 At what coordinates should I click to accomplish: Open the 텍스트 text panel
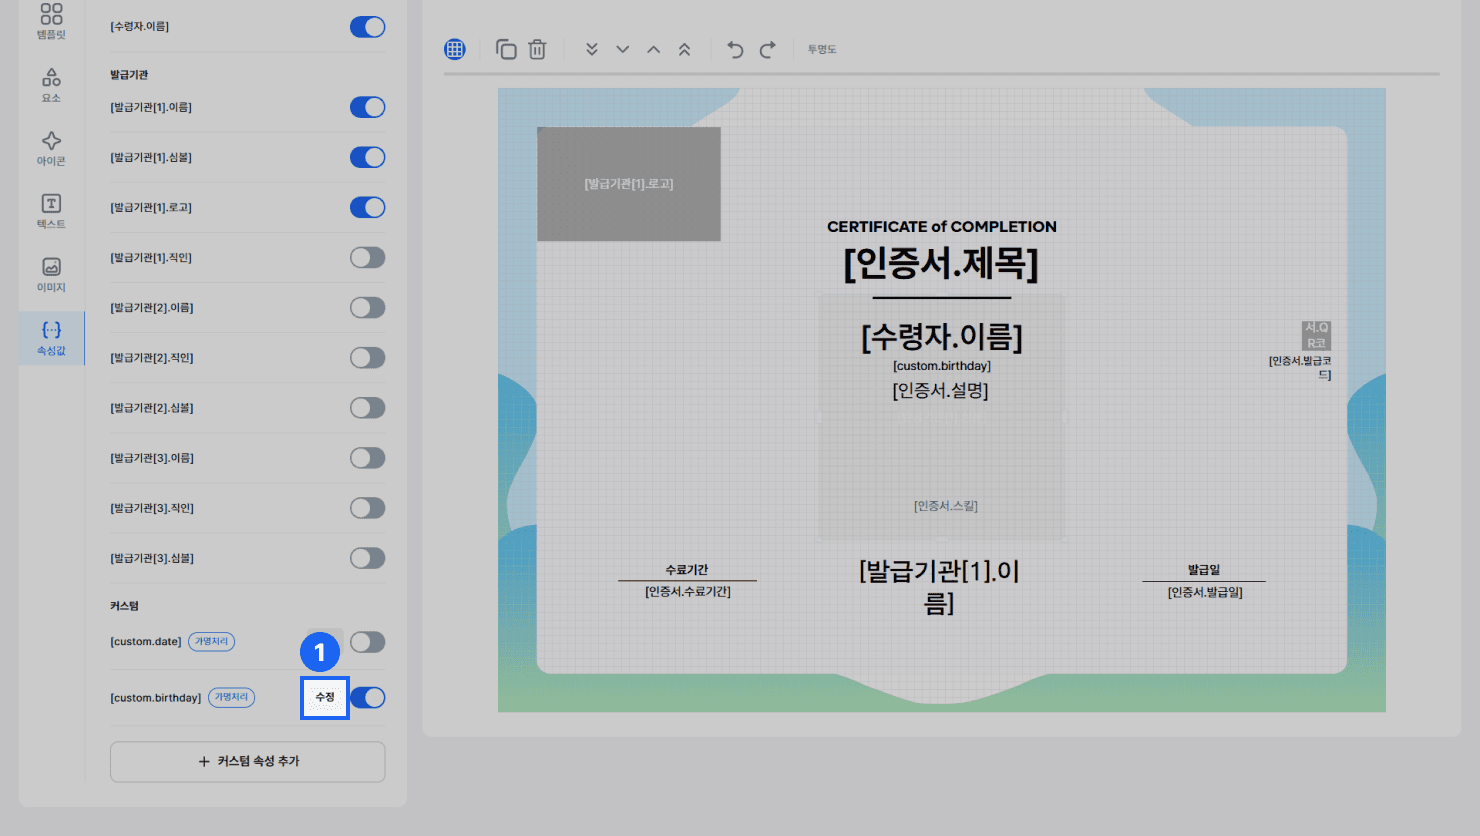coord(51,210)
